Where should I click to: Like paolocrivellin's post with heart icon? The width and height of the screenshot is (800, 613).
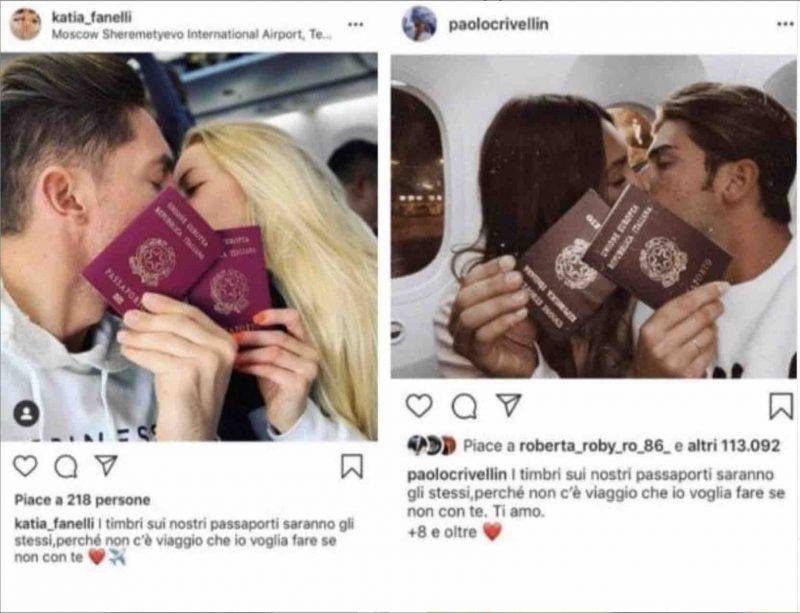click(419, 406)
